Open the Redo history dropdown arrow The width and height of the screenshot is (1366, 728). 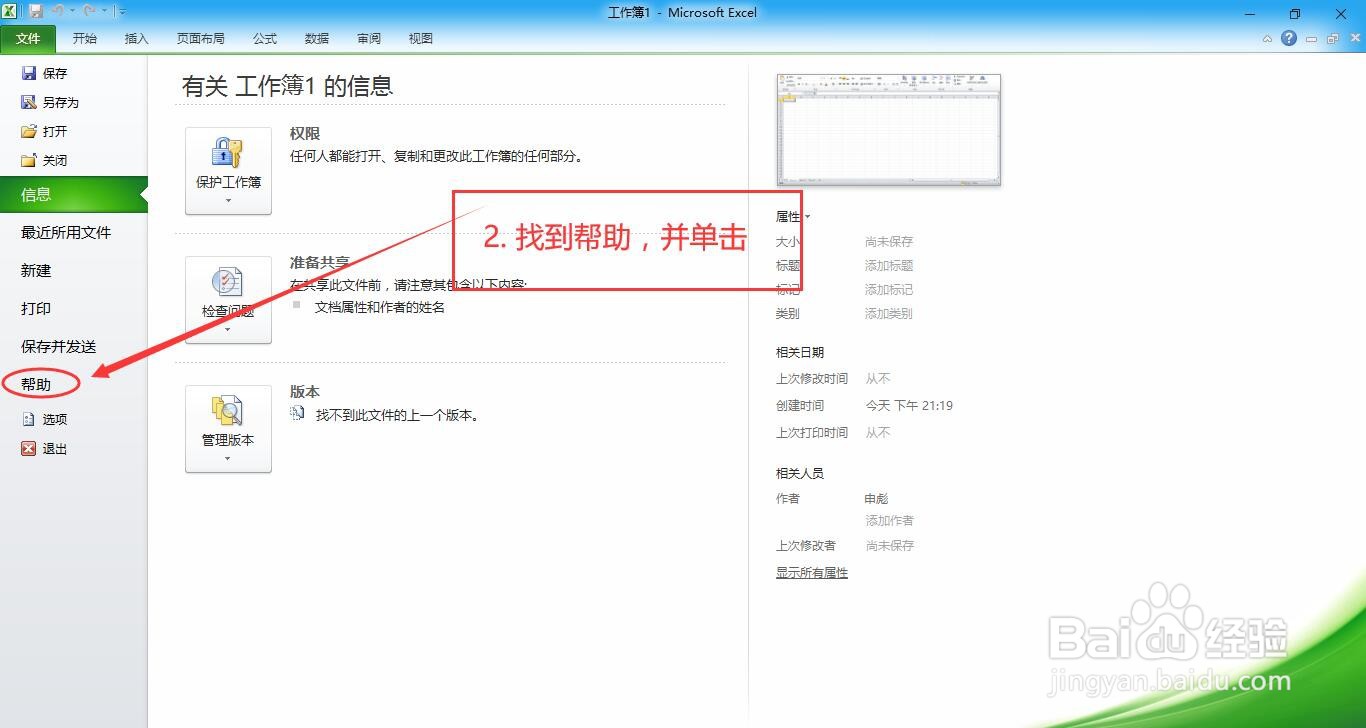pos(102,11)
